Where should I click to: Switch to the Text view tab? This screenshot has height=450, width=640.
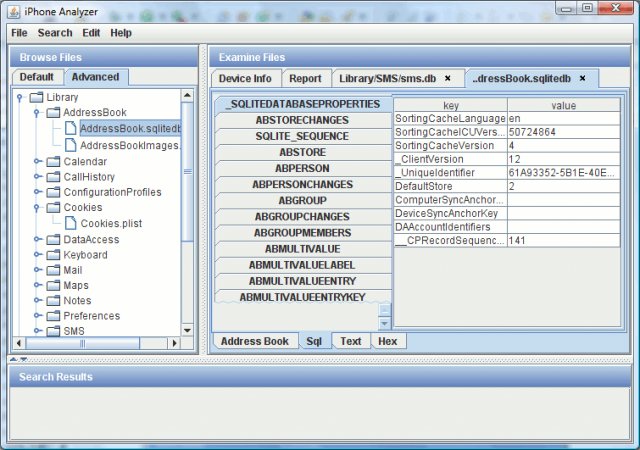click(351, 341)
